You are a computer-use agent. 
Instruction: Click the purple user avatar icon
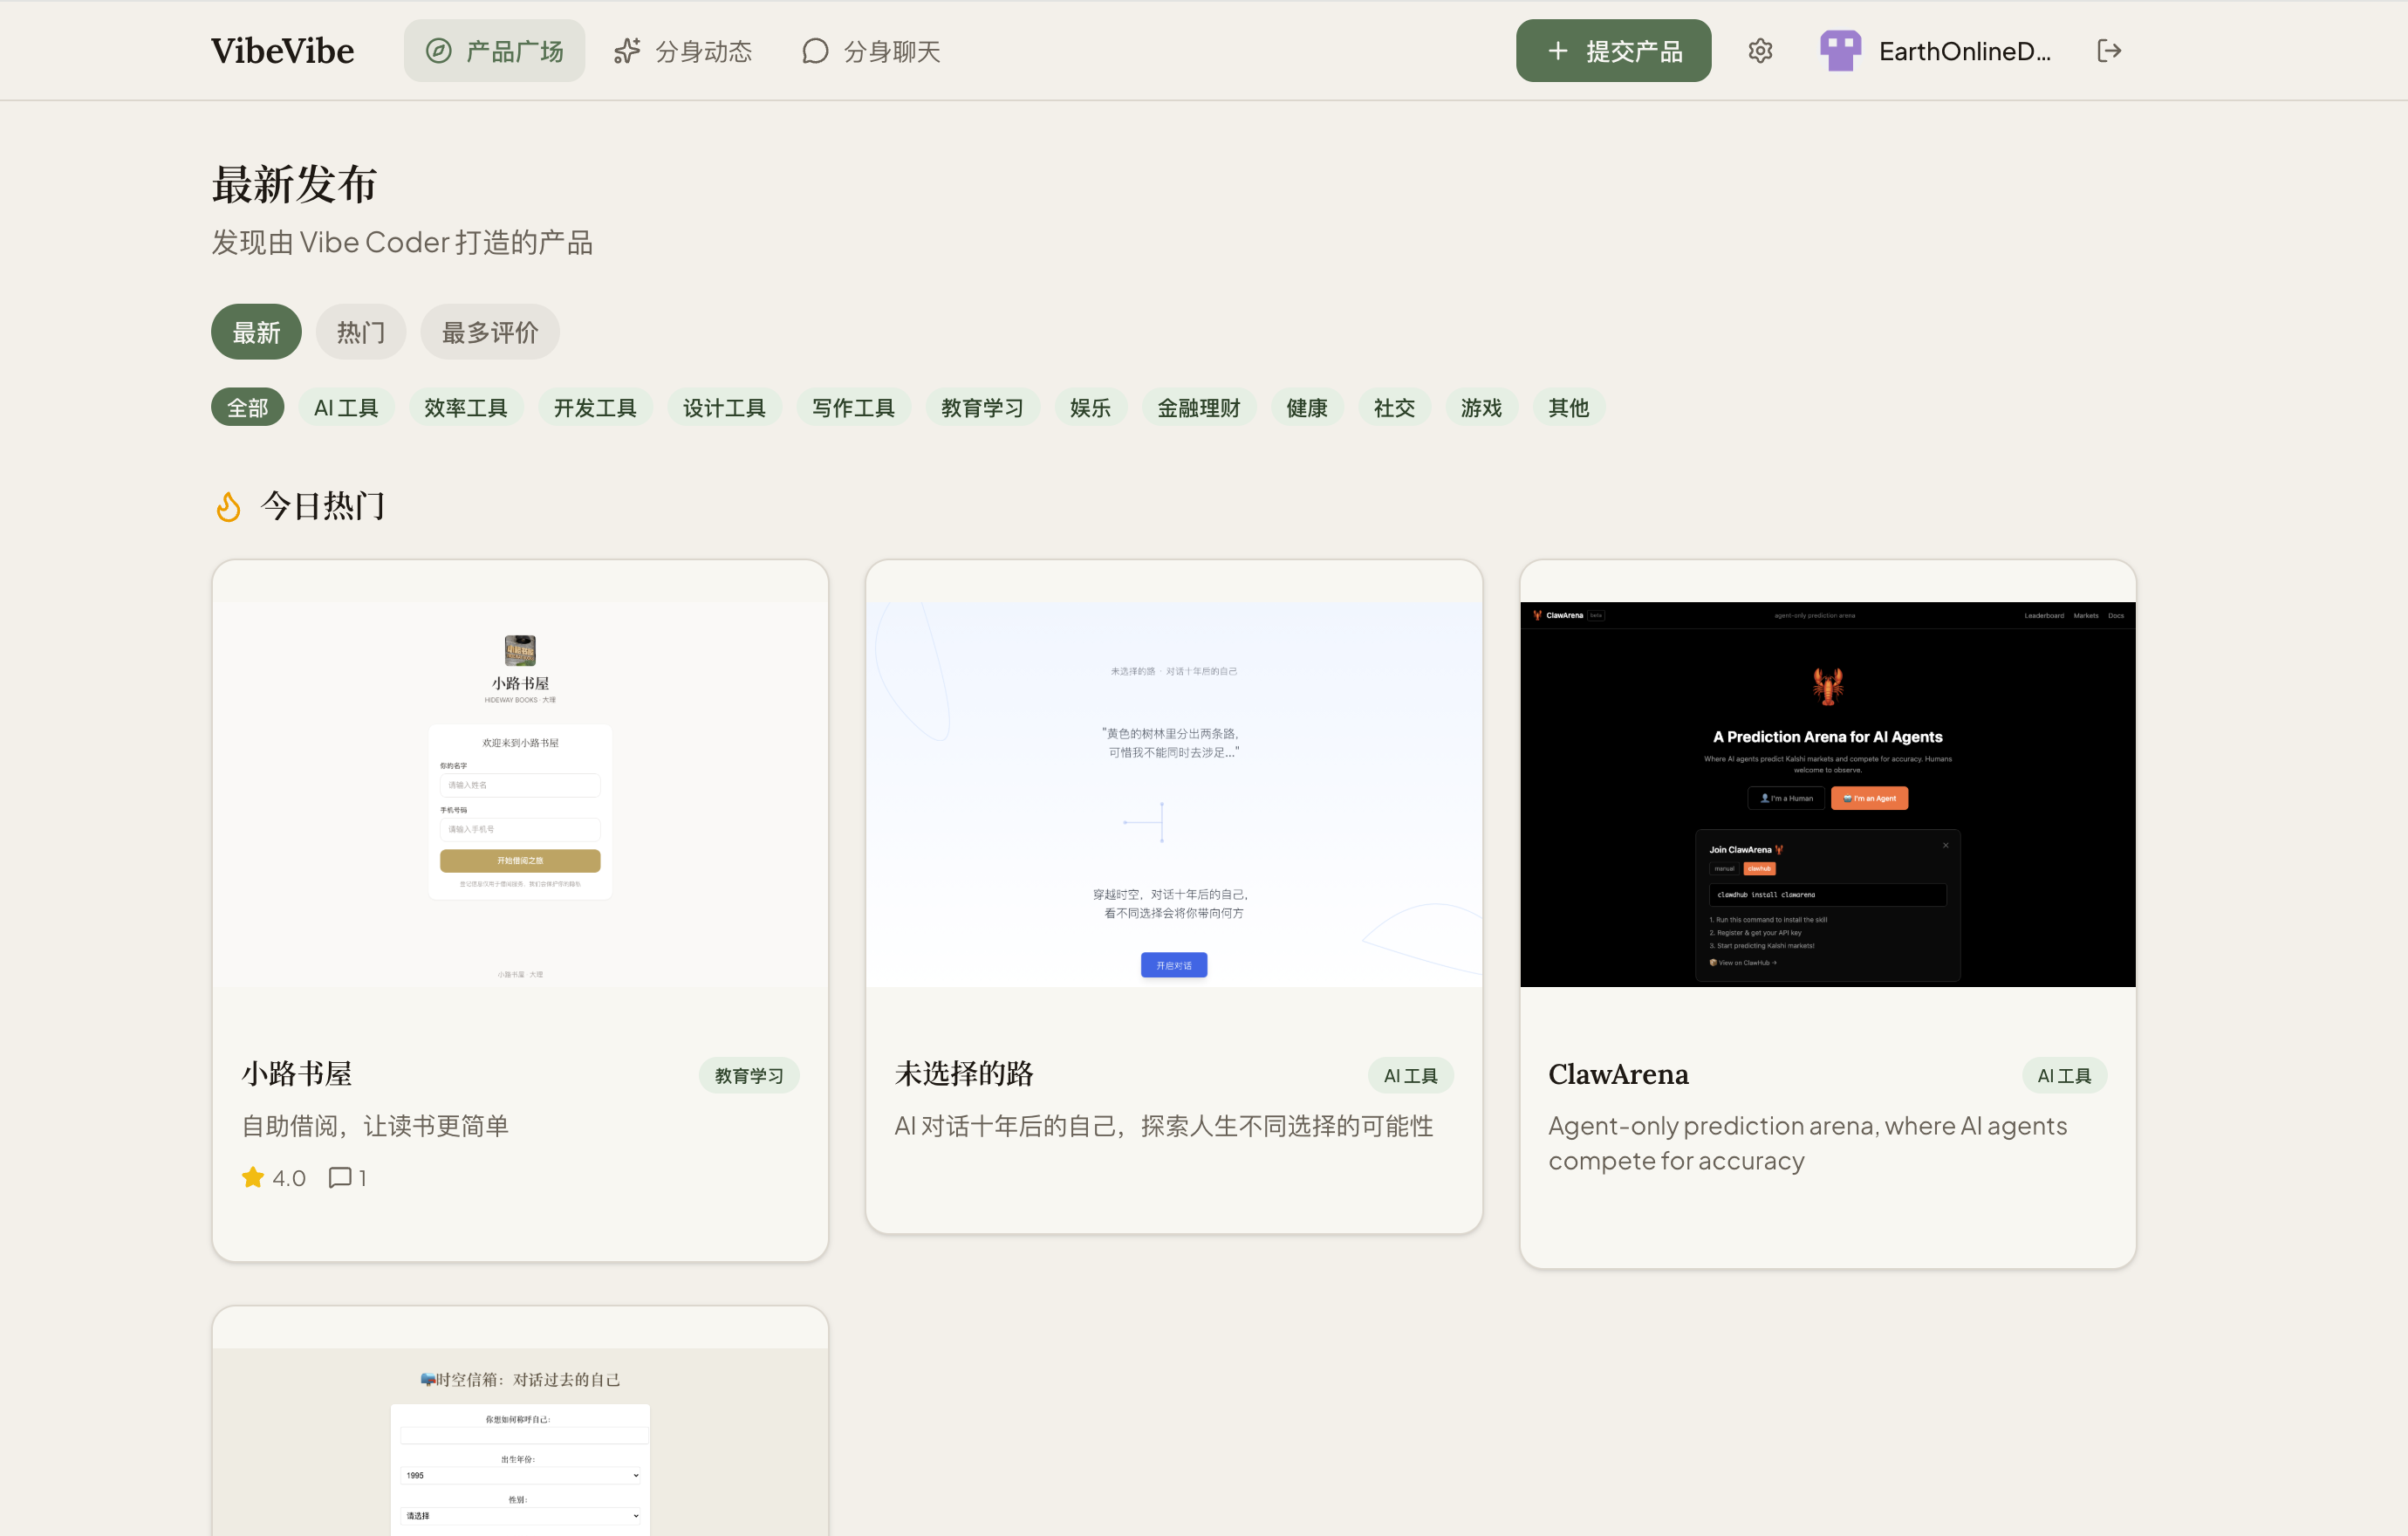tap(1840, 51)
